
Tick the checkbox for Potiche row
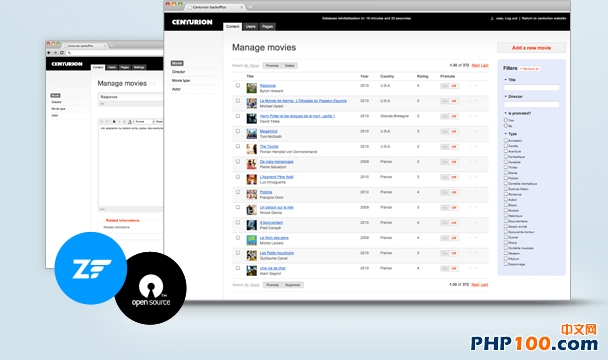[x=238, y=192]
